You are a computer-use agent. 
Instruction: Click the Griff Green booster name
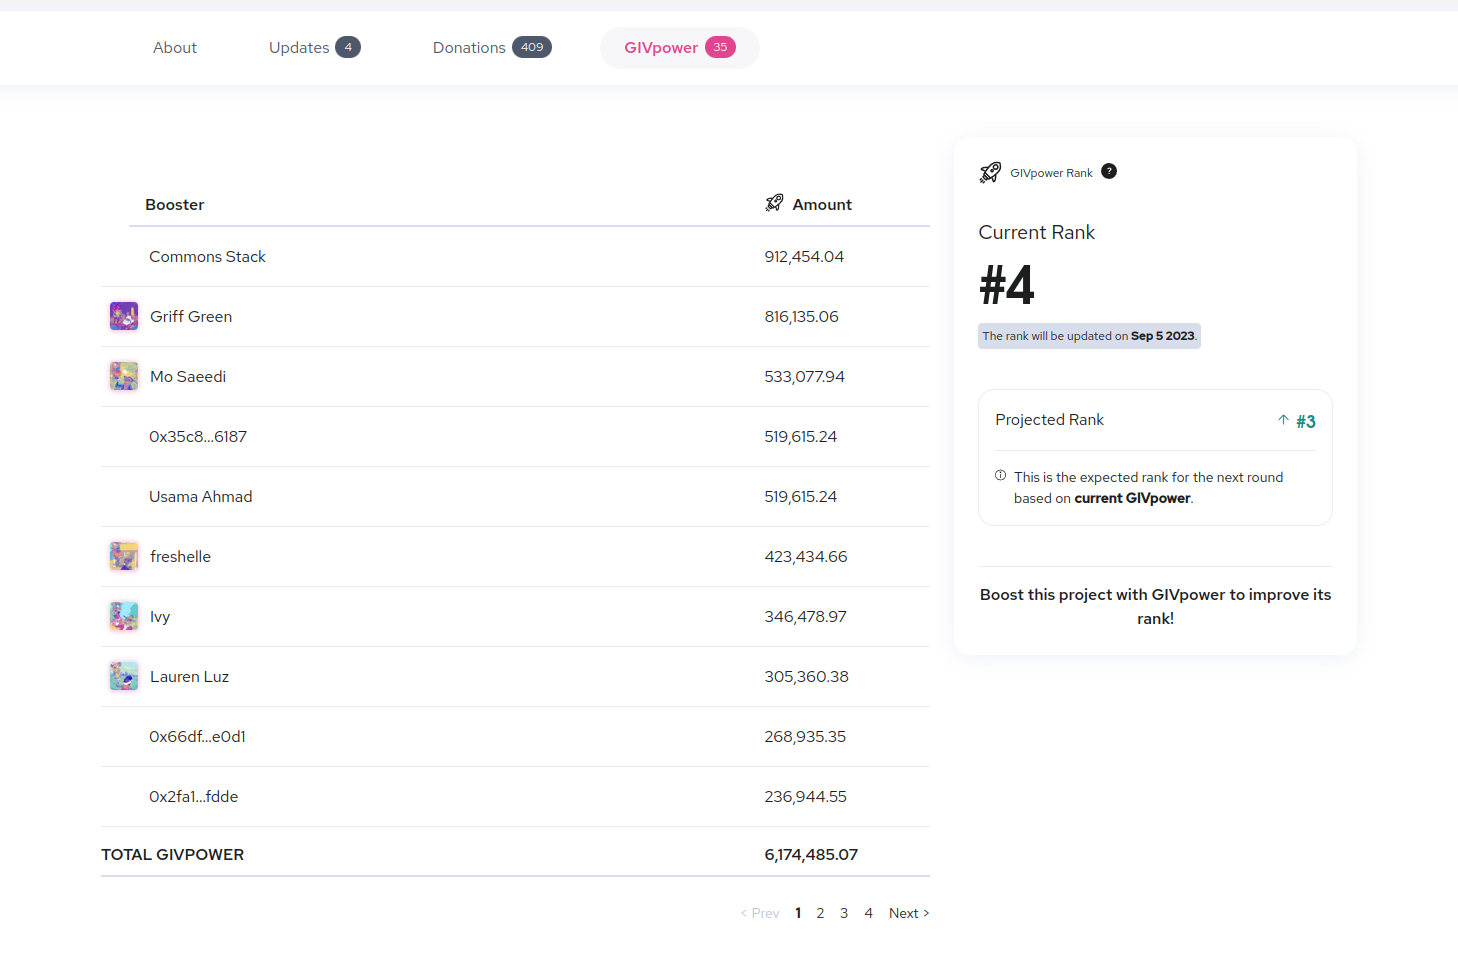[191, 317]
